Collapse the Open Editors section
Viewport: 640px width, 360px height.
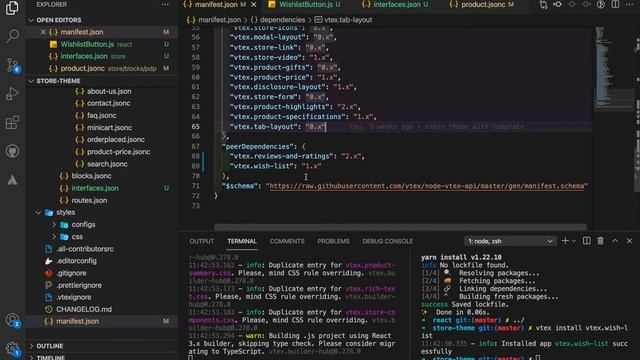[31, 20]
